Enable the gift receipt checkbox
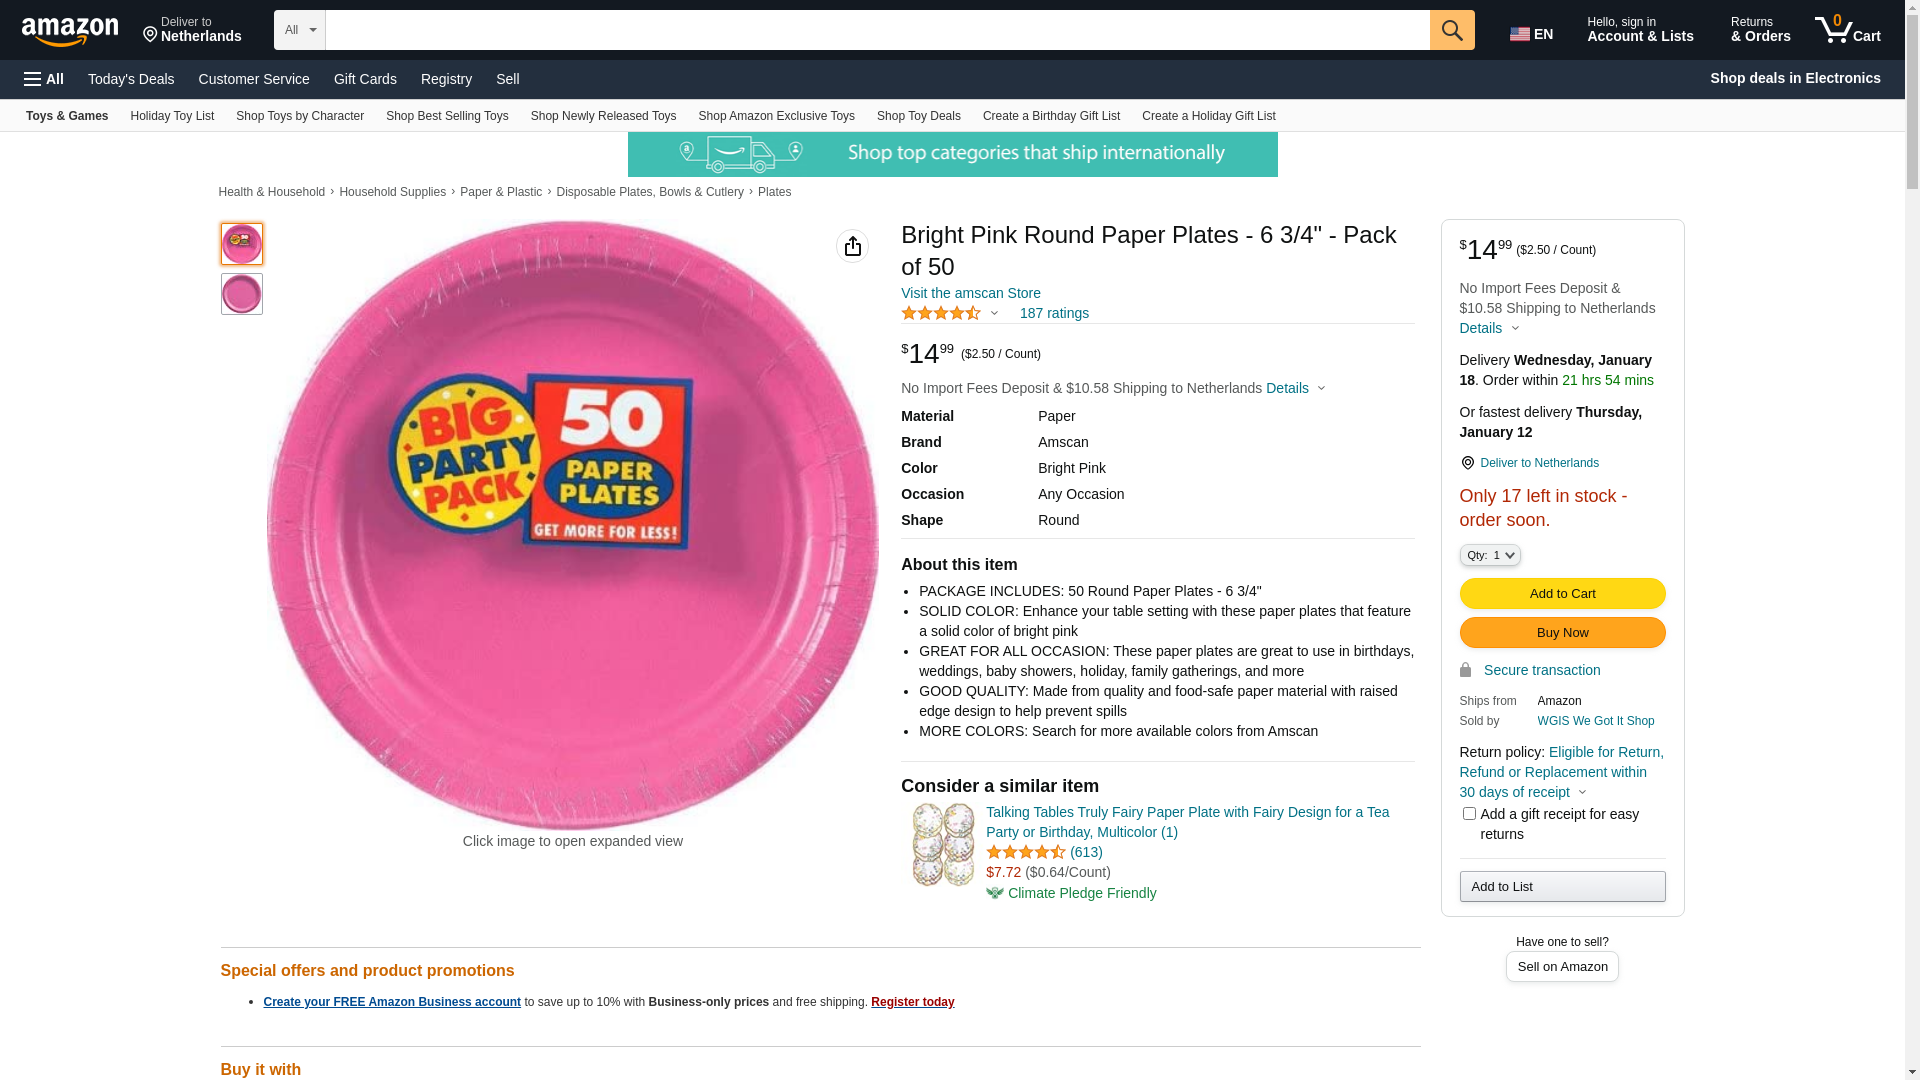Viewport: 1920px width, 1080px height. pos(1469,814)
